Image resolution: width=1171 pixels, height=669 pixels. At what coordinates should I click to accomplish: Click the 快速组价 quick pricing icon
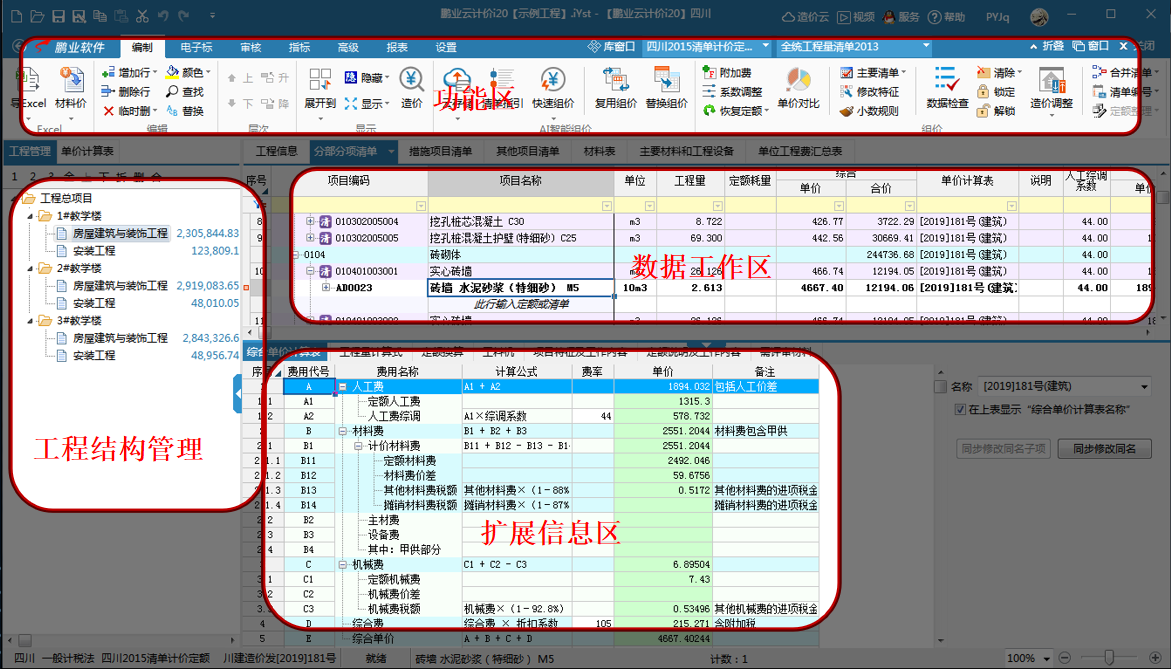point(553,80)
